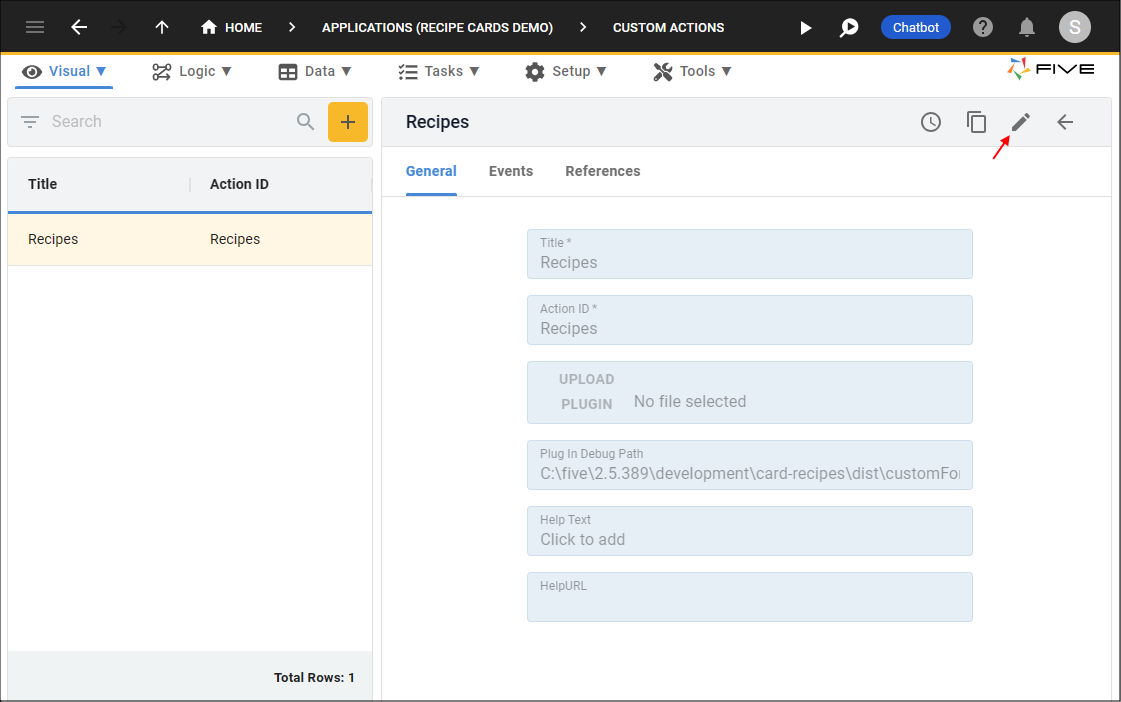Run the application with play icon
Image resolution: width=1121 pixels, height=702 pixels.
point(806,28)
